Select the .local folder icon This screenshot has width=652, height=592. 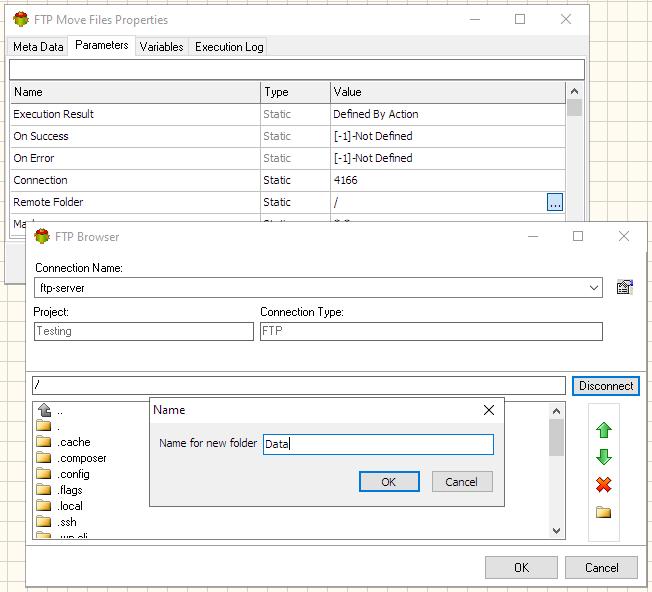[x=43, y=505]
